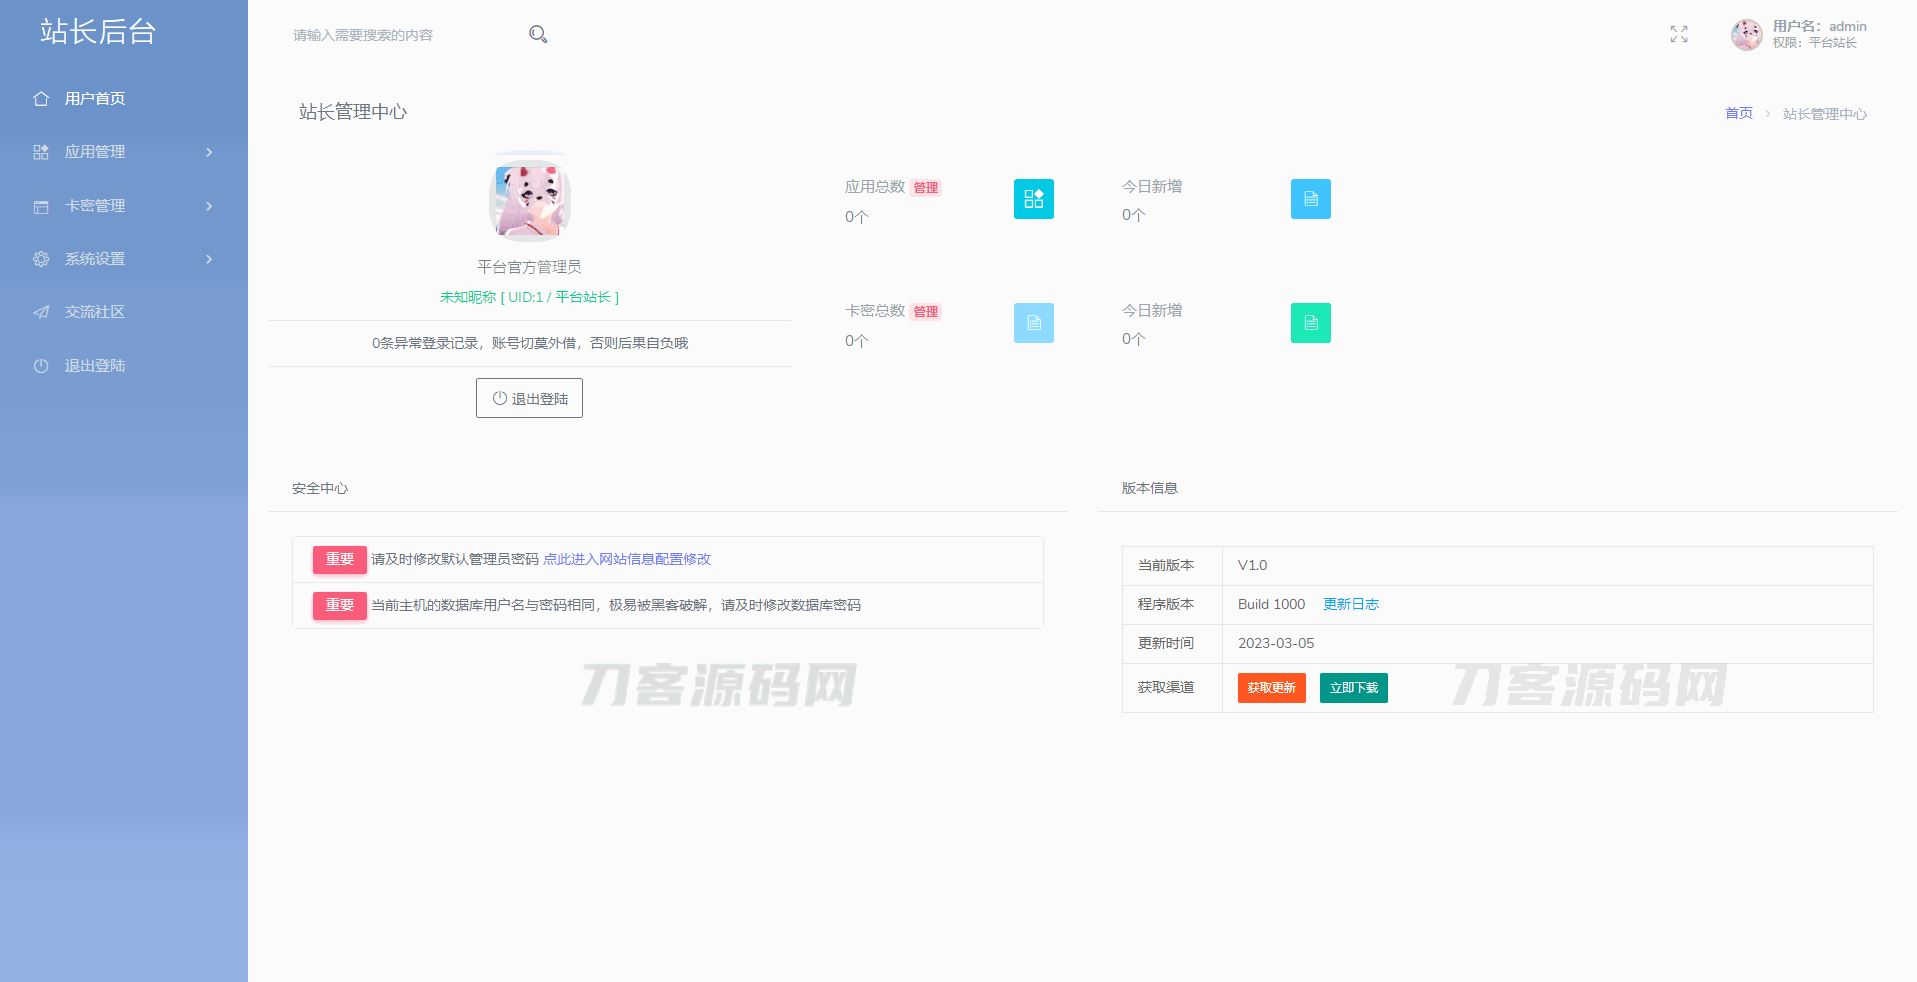This screenshot has height=982, width=1917.
Task: Click the green document icon beside card 今日新增
Action: pos(1310,323)
